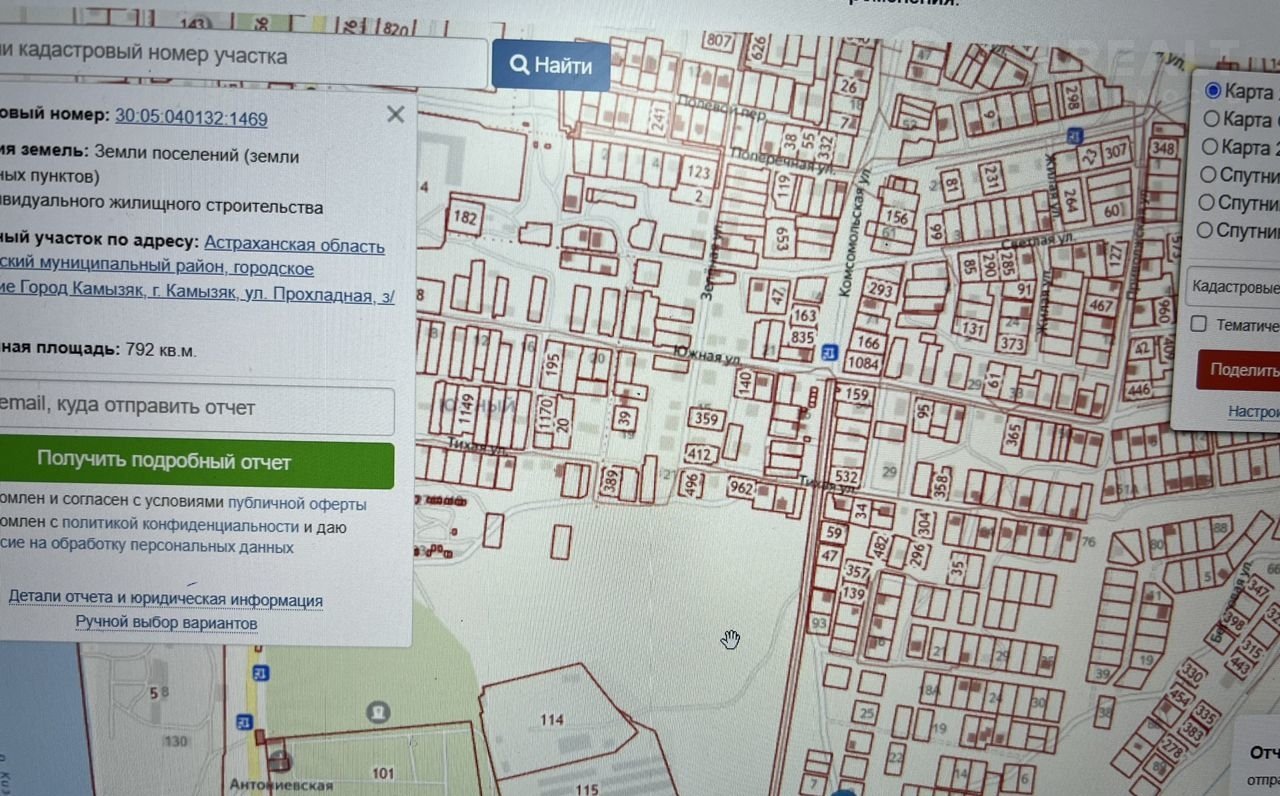Viewport: 1280px width, 796px height.
Task: Click Получить подробный отчет green button
Action: (x=165, y=461)
